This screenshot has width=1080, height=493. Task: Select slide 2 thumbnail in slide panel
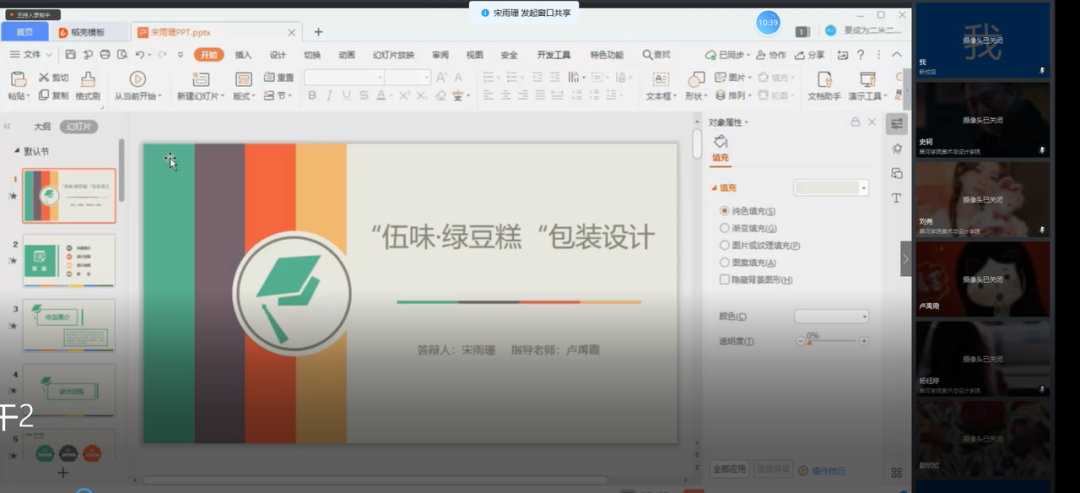tap(69, 260)
